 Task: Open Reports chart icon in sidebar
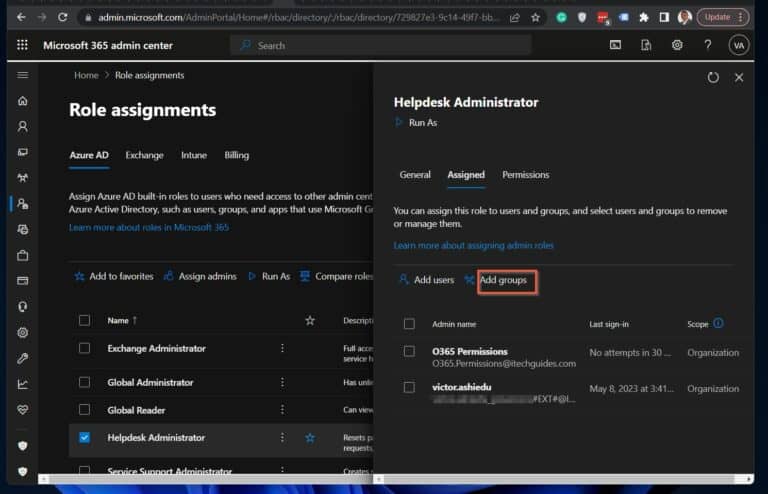[23, 384]
